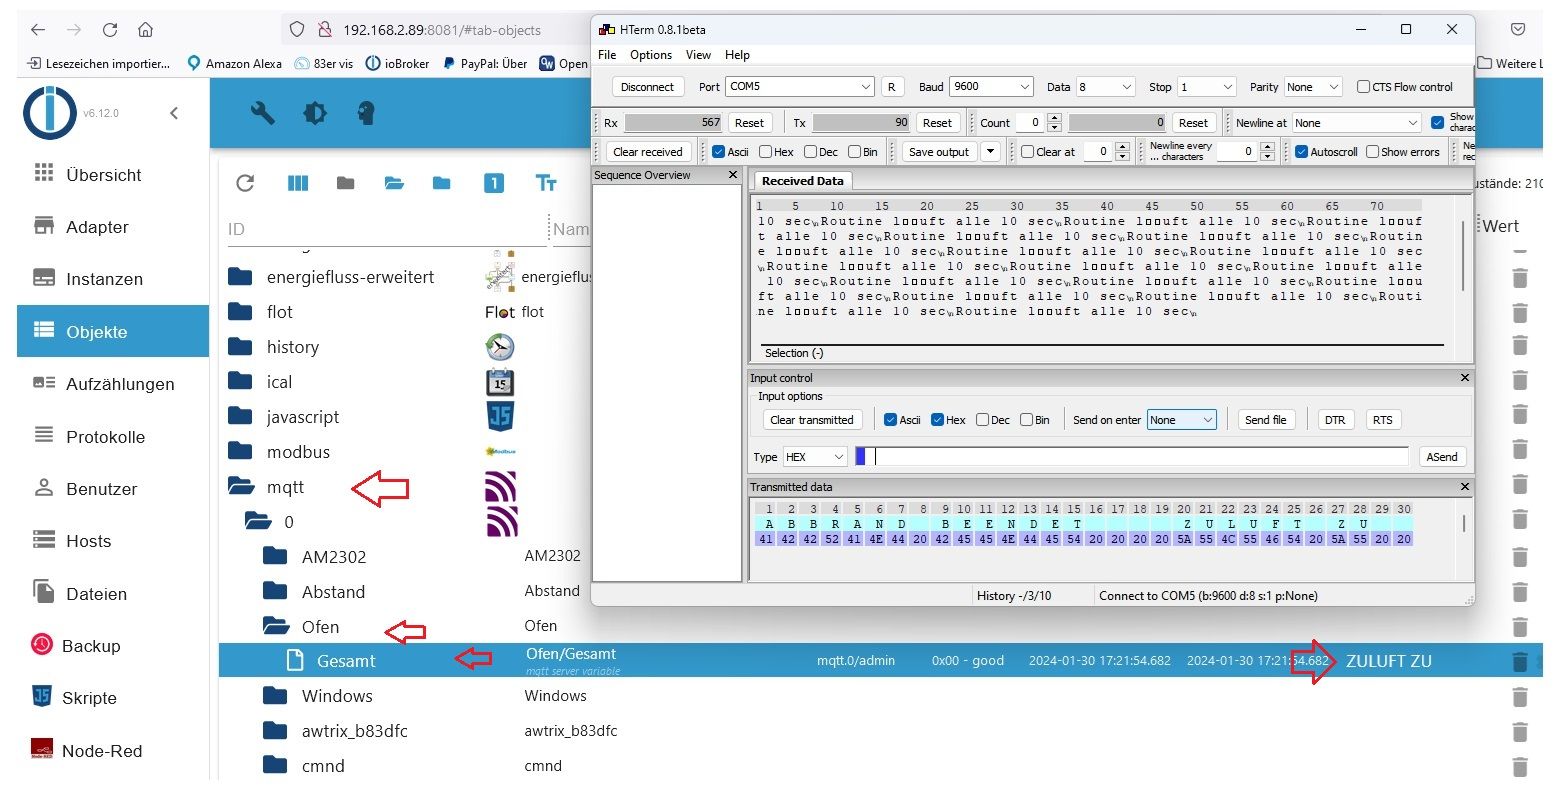The height and width of the screenshot is (795, 1555).
Task: Toggle the DTR button
Action: 1335,420
